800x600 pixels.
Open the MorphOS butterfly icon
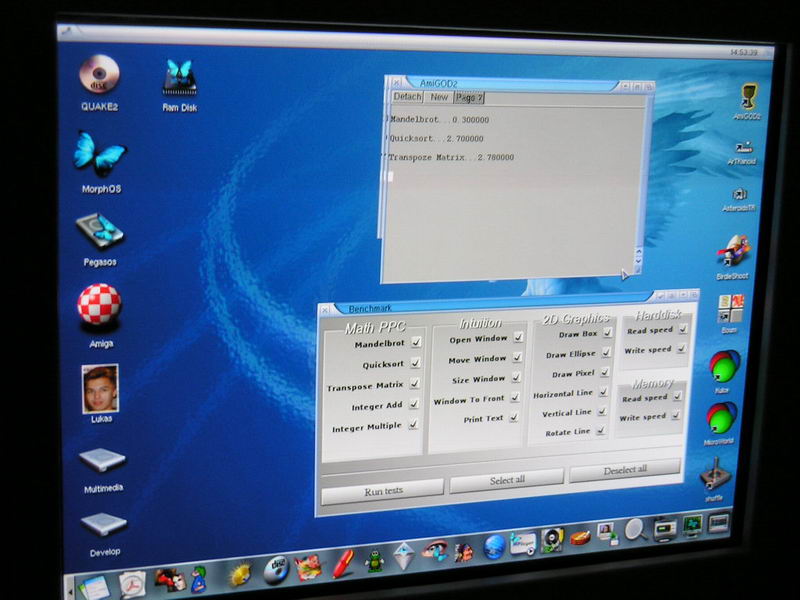100,152
